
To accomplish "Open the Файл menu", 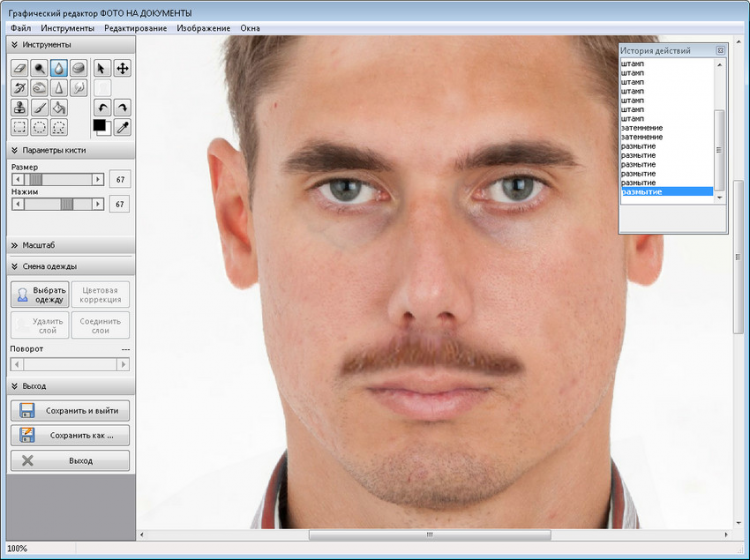I will tap(21, 28).
